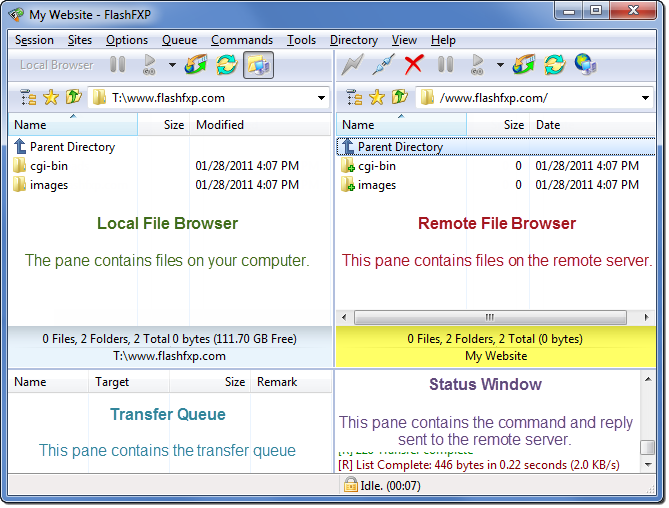Click the local status panel T:\www.flashfxp.com

coord(170,347)
